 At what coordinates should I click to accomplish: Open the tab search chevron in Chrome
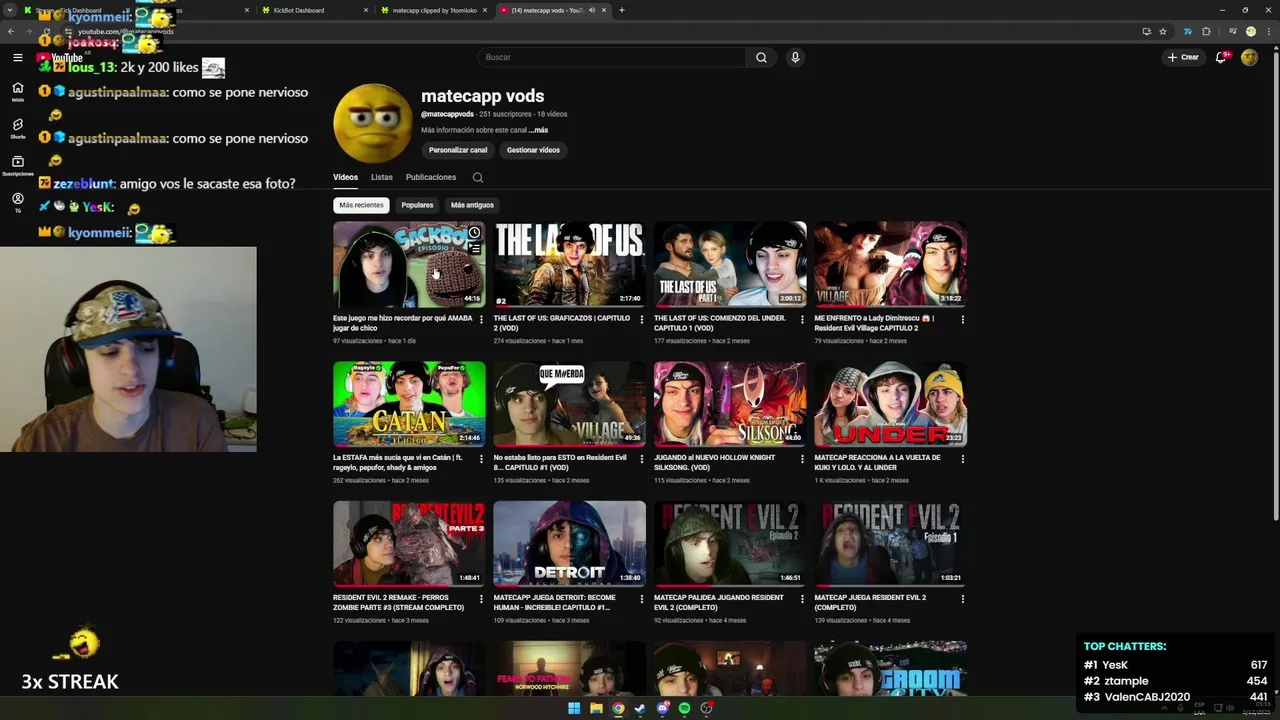pyautogui.click(x=11, y=10)
